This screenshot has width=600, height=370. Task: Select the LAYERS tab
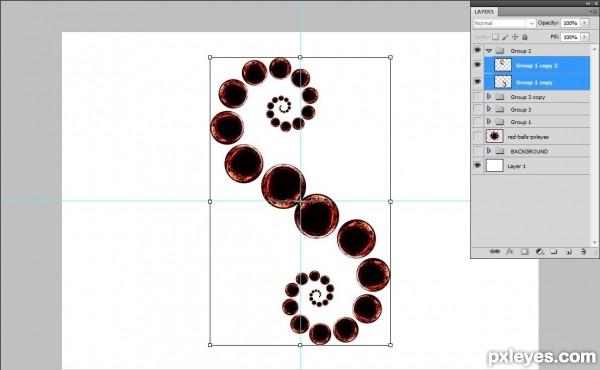(x=484, y=12)
